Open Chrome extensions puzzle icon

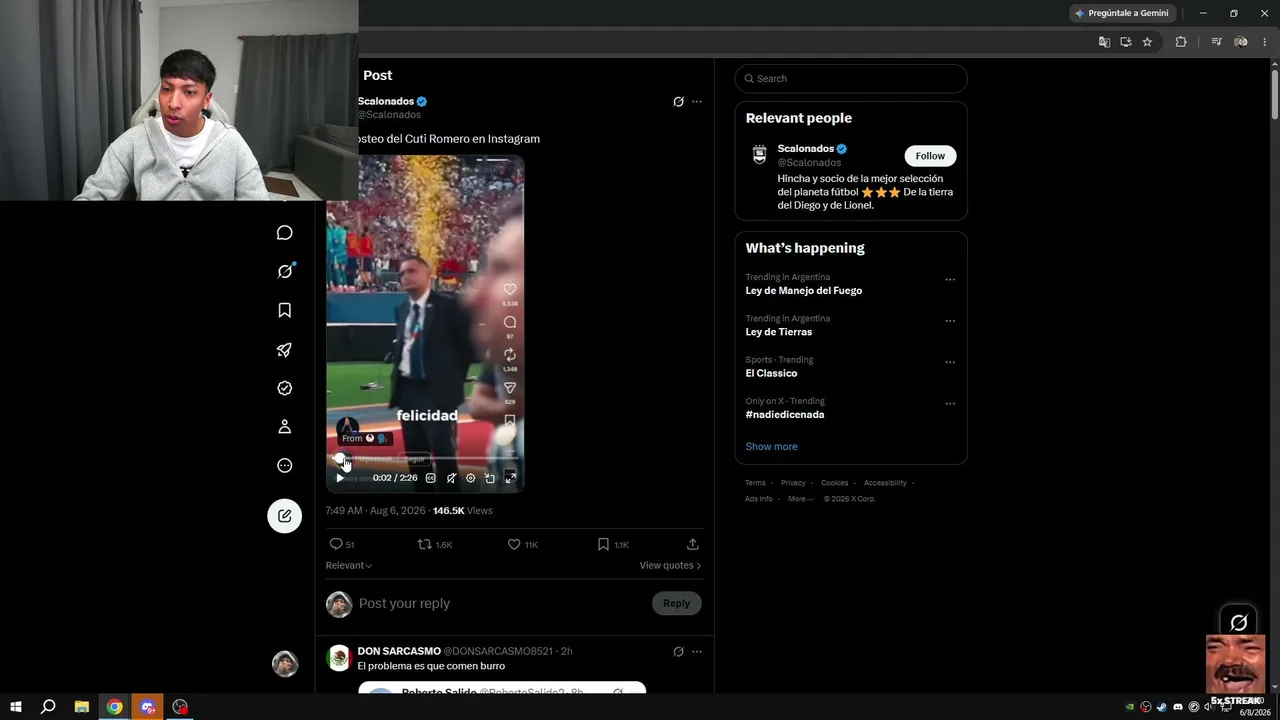tap(1181, 42)
